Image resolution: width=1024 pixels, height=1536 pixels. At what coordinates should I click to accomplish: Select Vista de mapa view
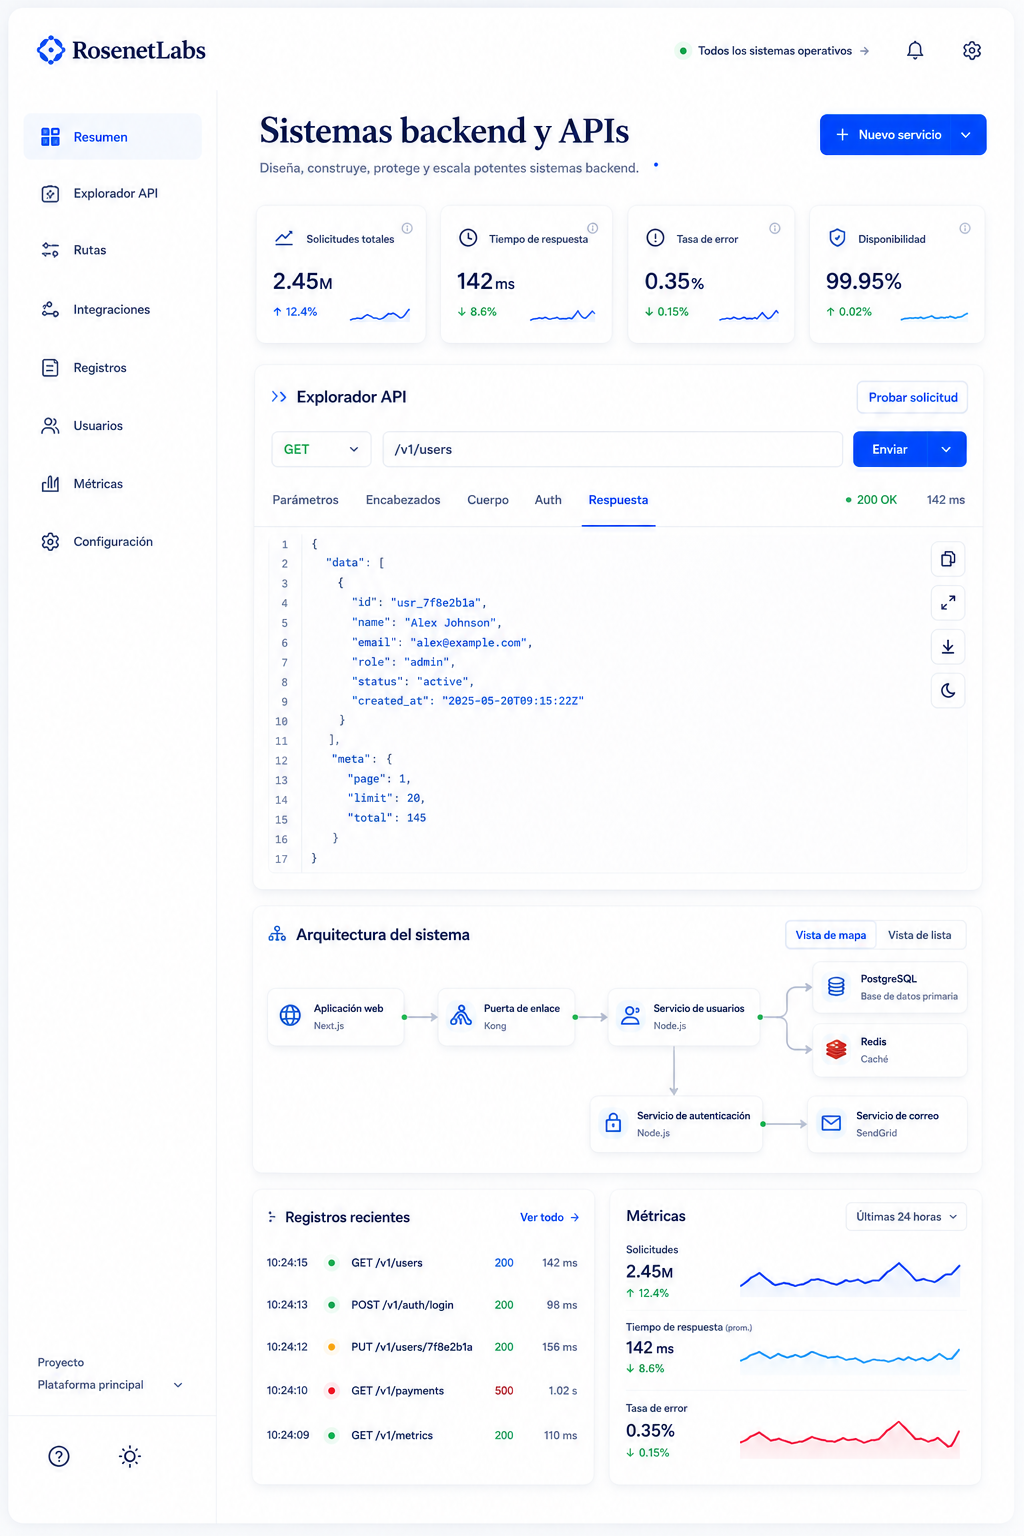(x=831, y=935)
